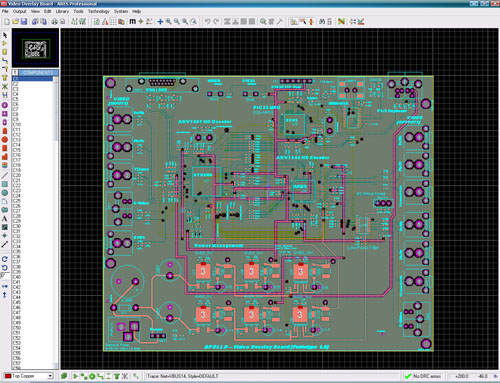
Task: Click the zoom in magnifier icon
Action: click(x=169, y=22)
